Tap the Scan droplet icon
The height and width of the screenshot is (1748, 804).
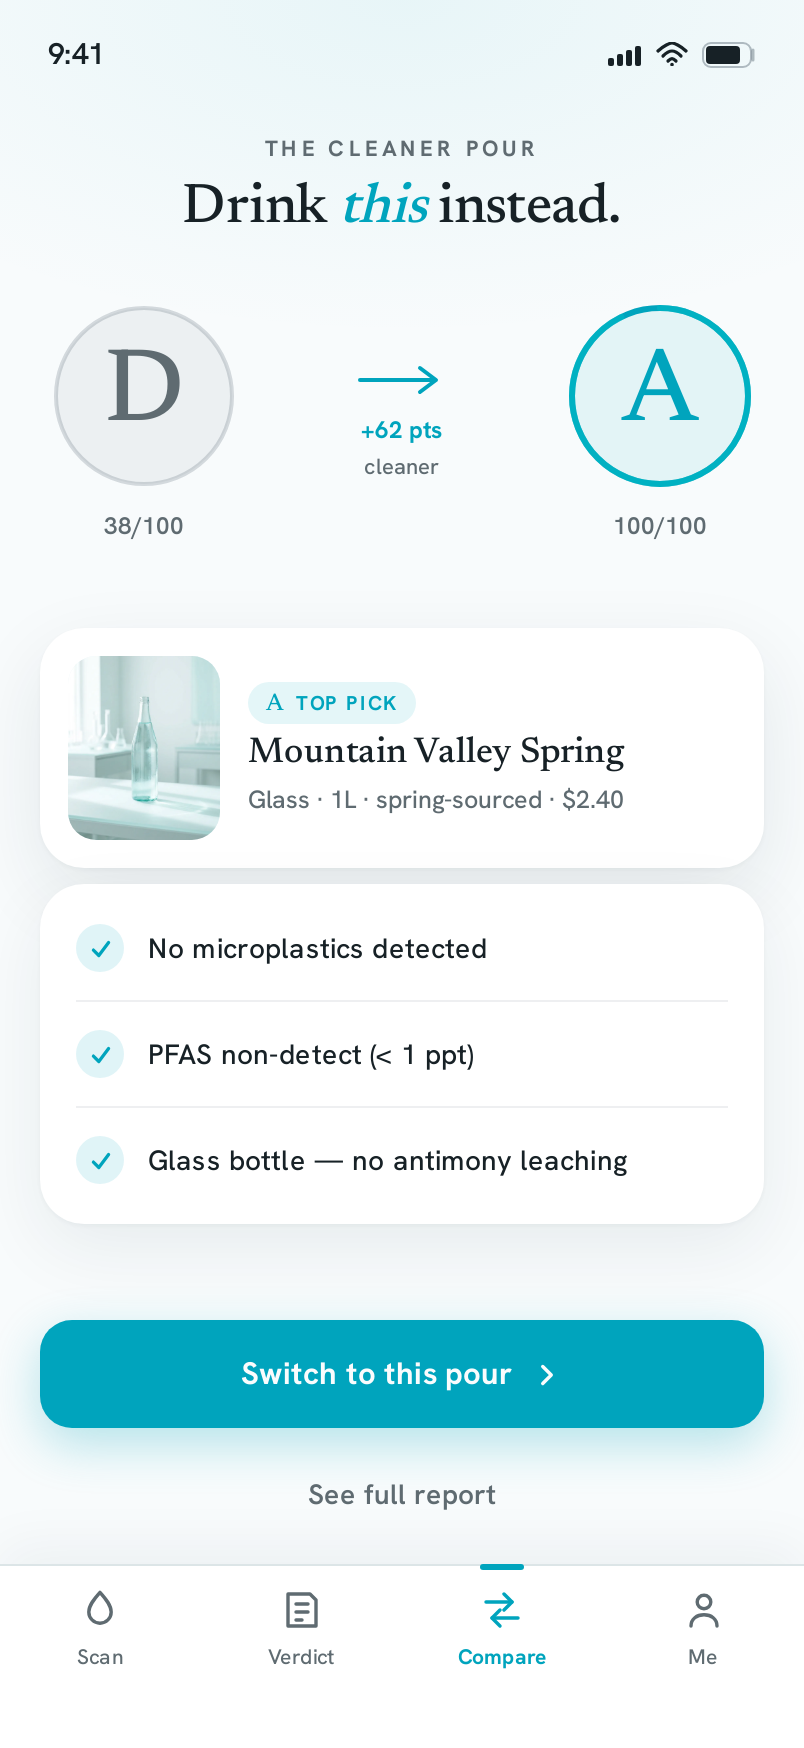coord(100,1608)
